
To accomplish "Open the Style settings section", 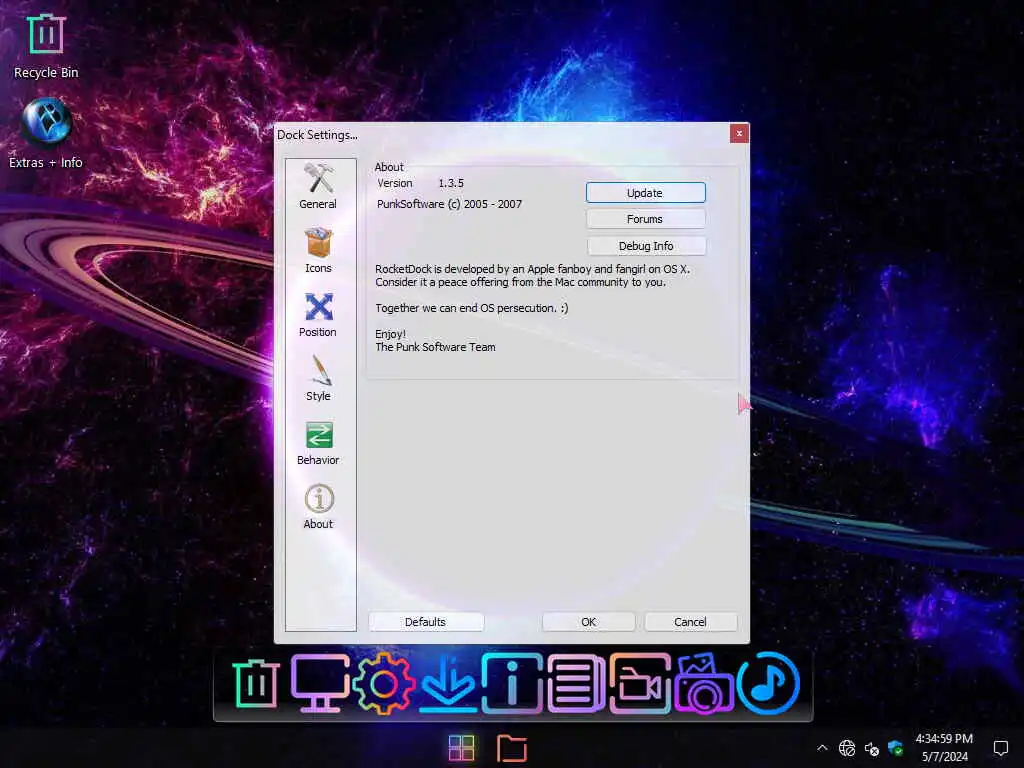I will point(318,379).
